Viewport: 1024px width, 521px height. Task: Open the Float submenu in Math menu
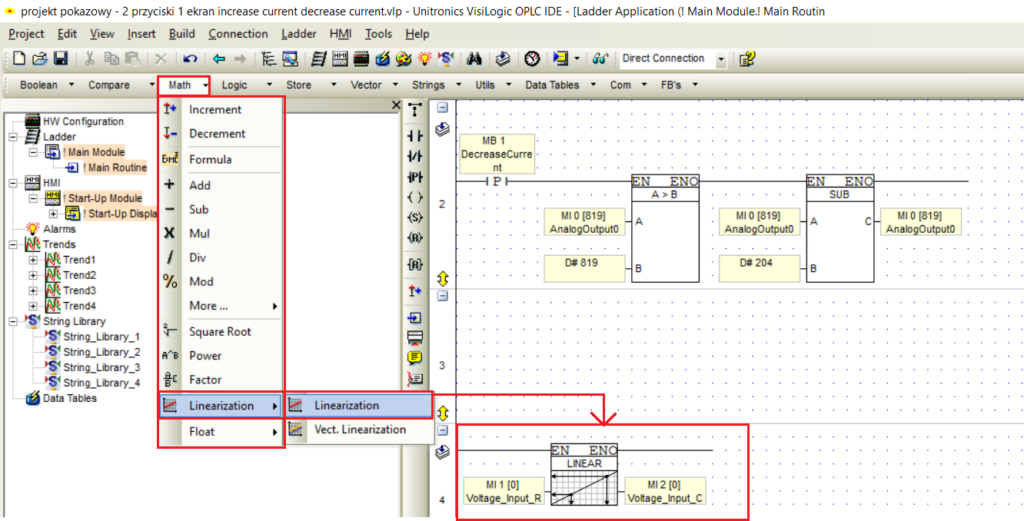(221, 432)
